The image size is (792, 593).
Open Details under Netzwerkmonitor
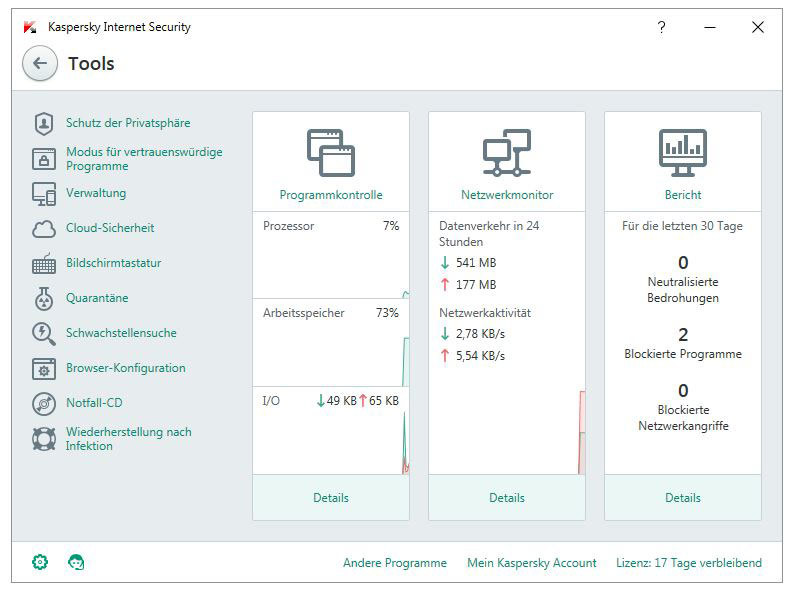click(x=507, y=498)
